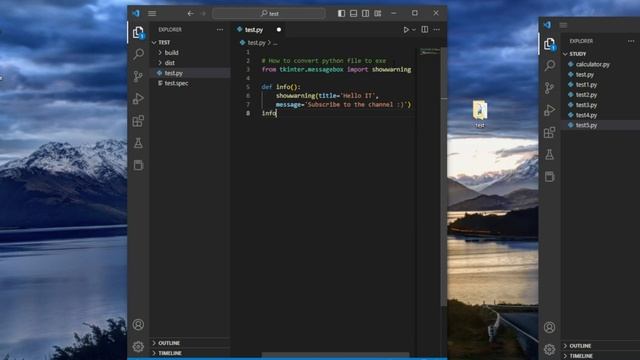Viewport: 640px width, 360px height.
Task: Click the code minimap preview
Action: (x=430, y=52)
